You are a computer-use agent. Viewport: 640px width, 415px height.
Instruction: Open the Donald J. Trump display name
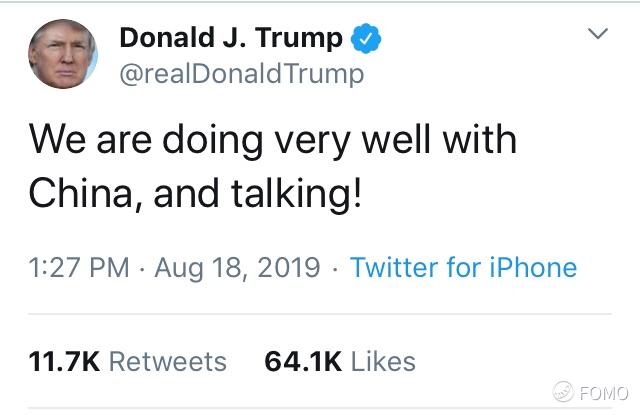pyautogui.click(x=231, y=39)
